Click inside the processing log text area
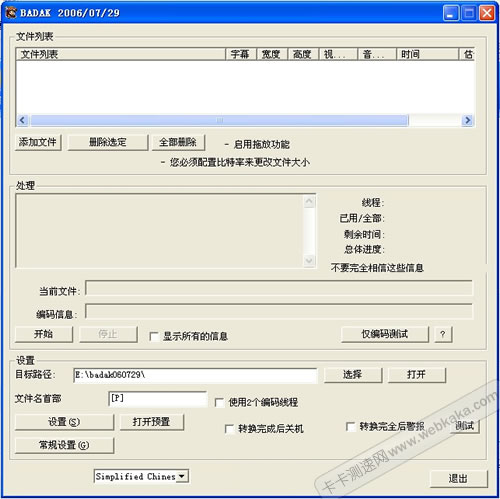 tap(159, 231)
